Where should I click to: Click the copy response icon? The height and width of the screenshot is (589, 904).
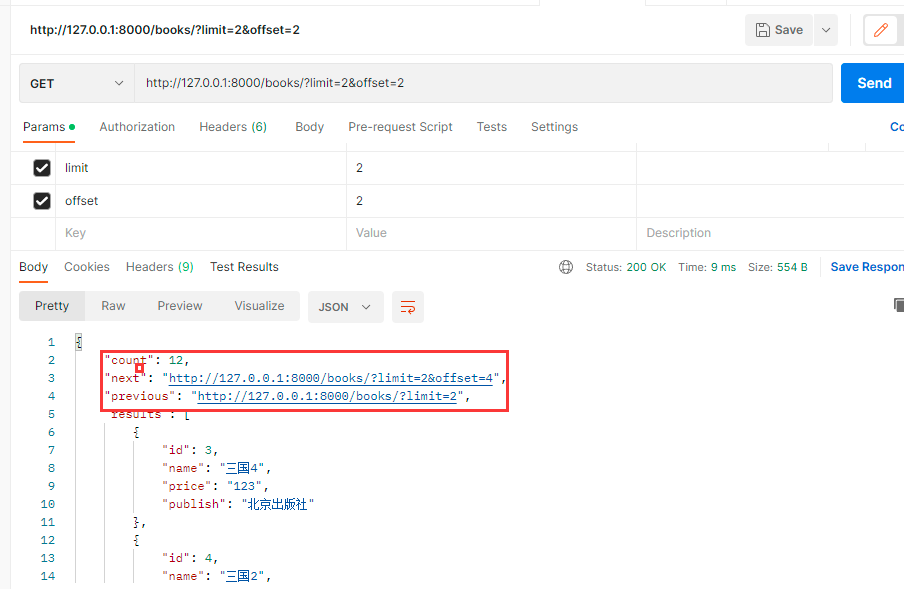(x=897, y=305)
